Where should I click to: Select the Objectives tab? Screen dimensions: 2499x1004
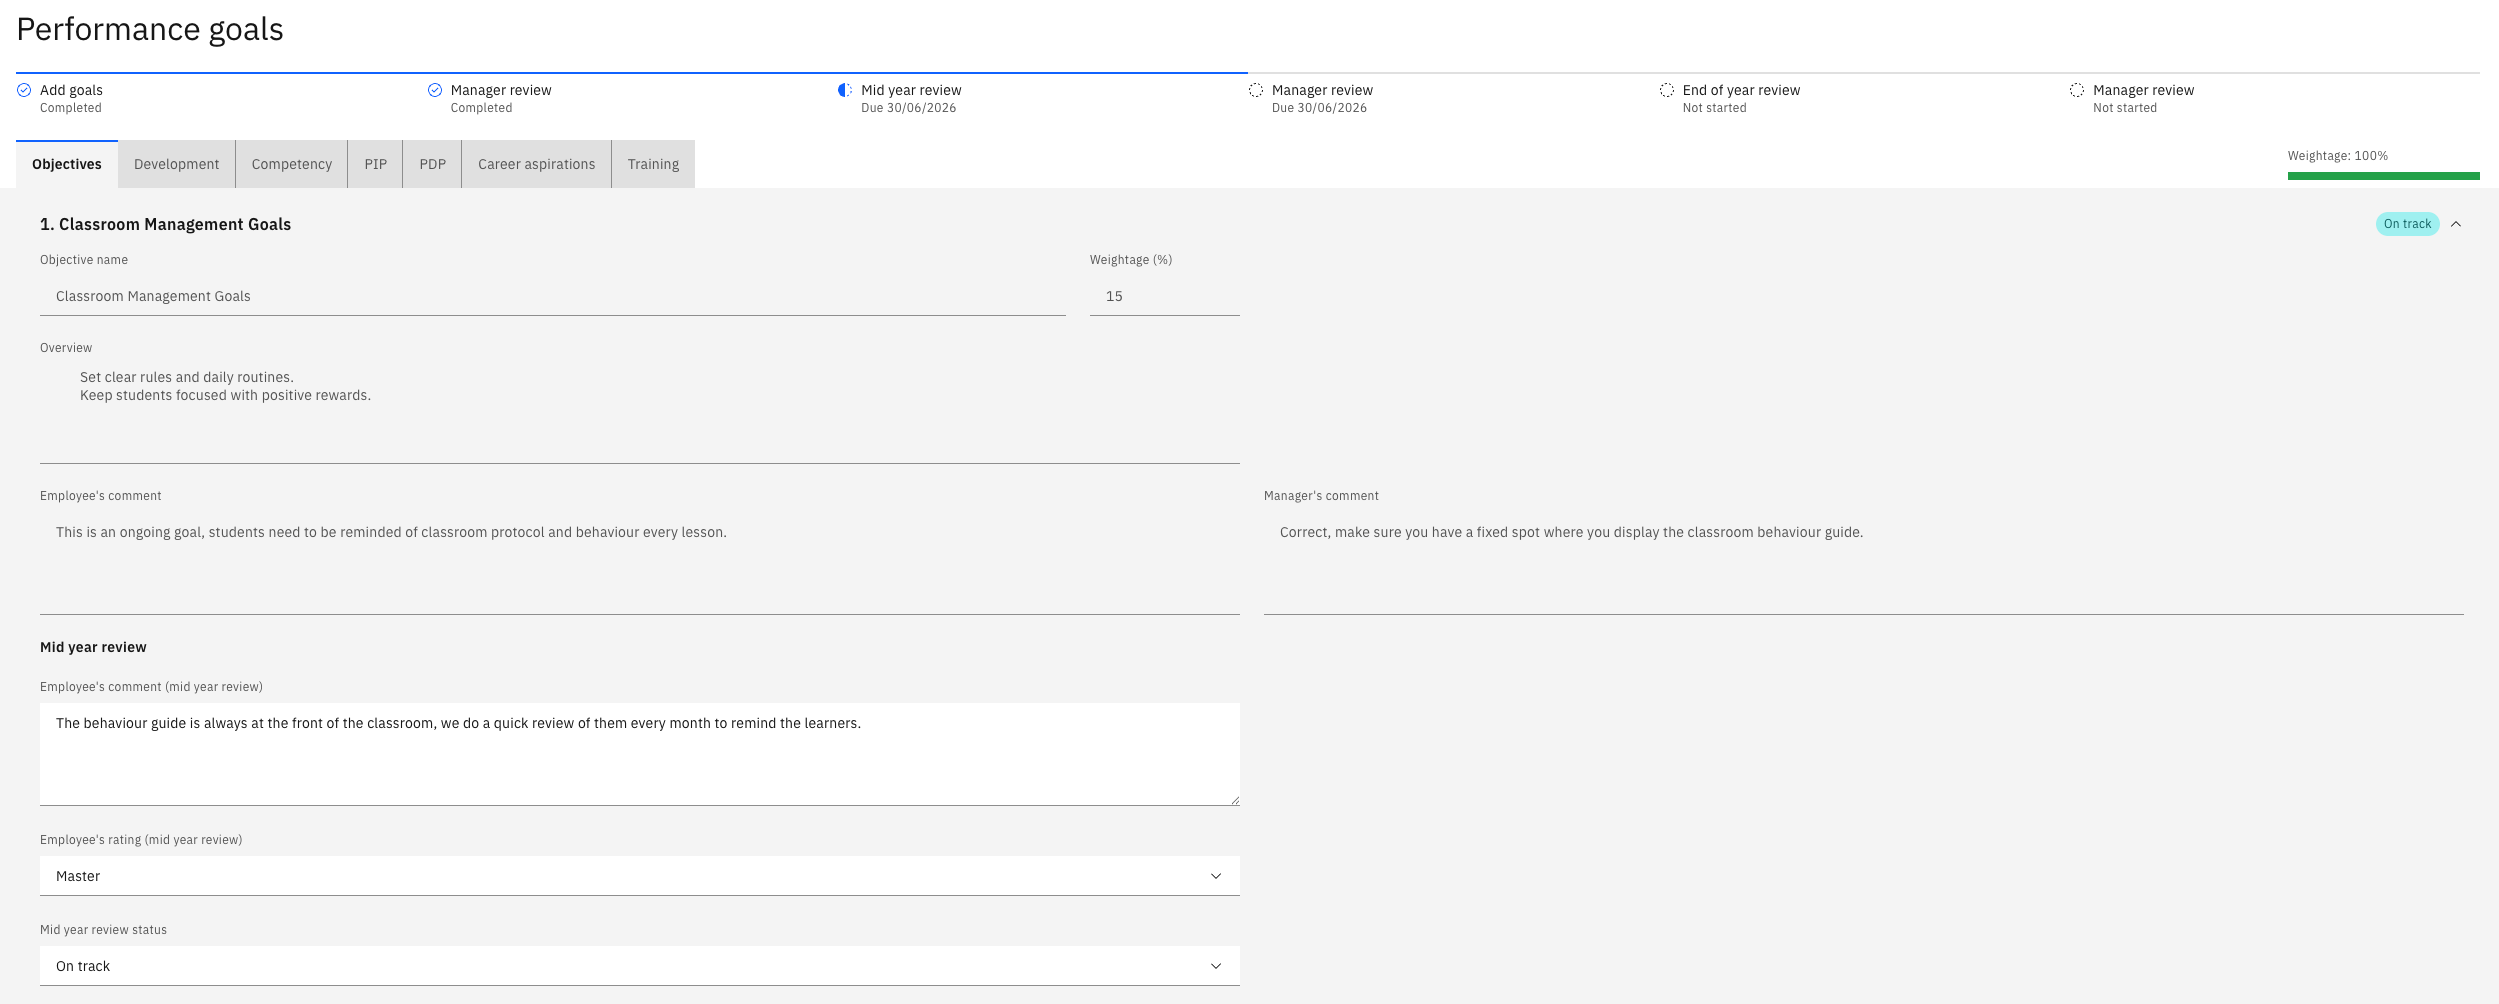coord(67,164)
